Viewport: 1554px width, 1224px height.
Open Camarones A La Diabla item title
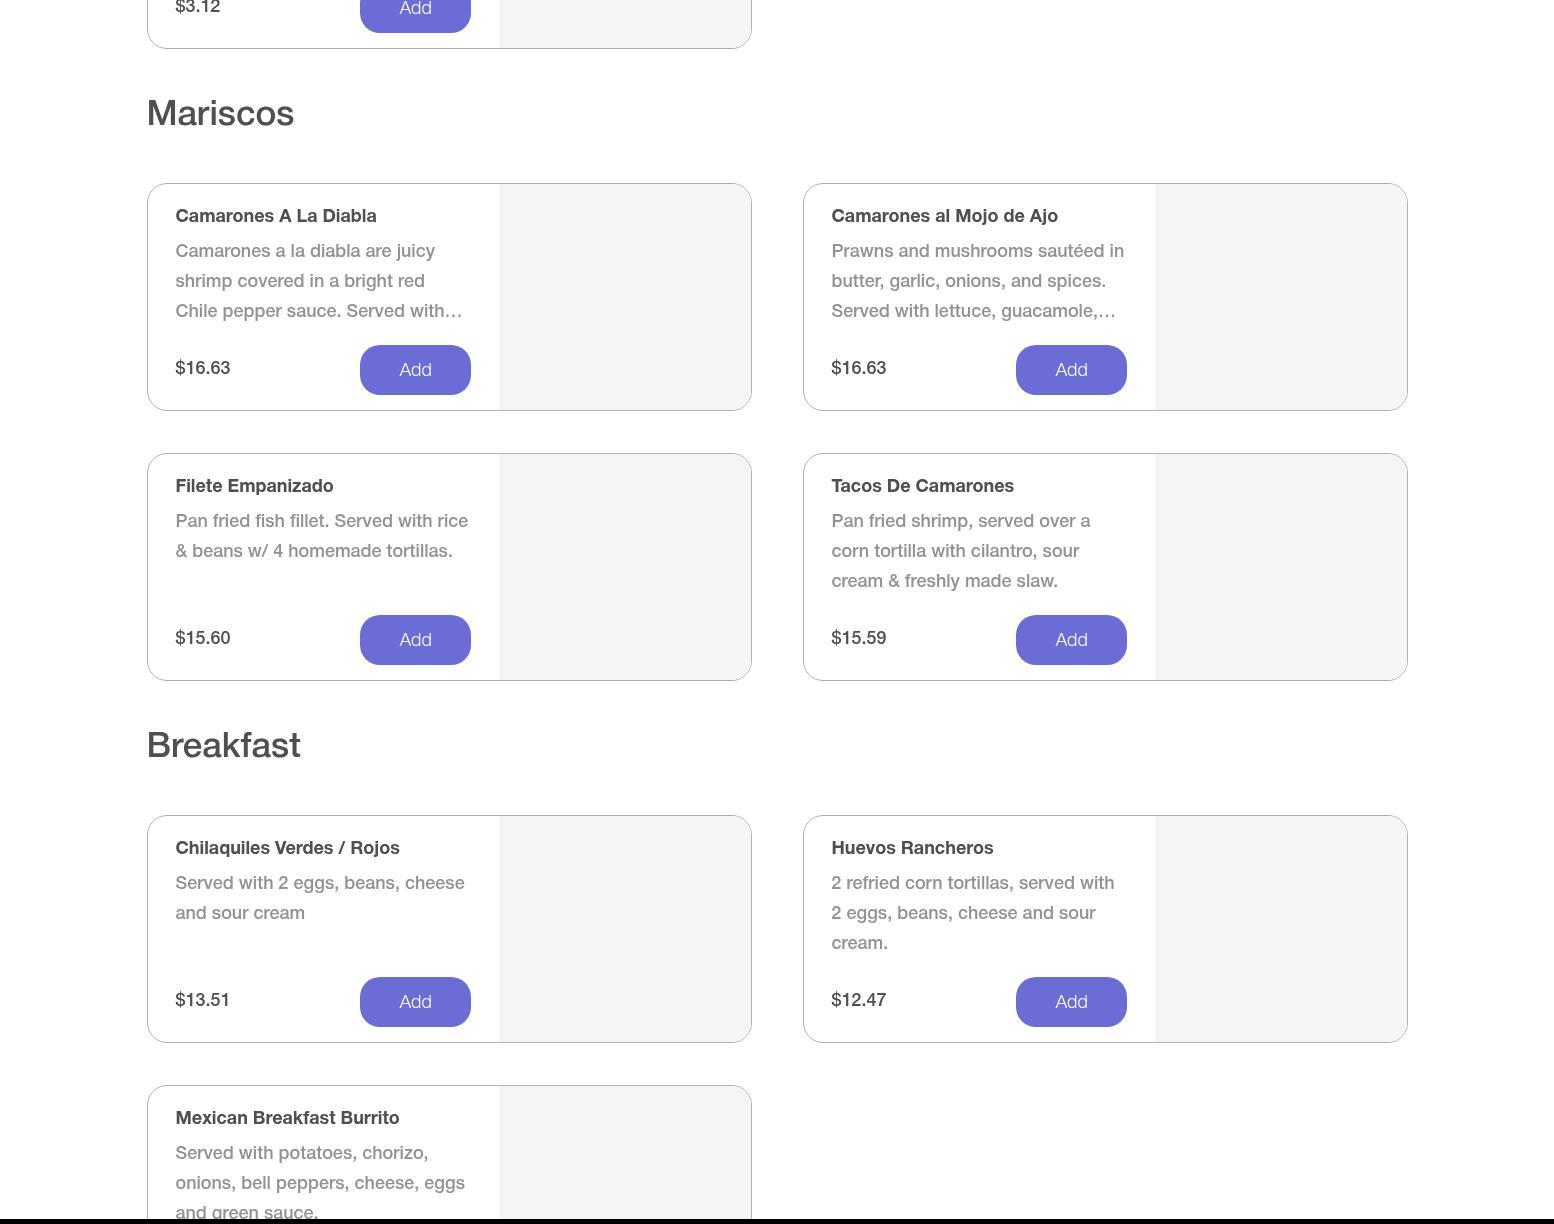[276, 216]
